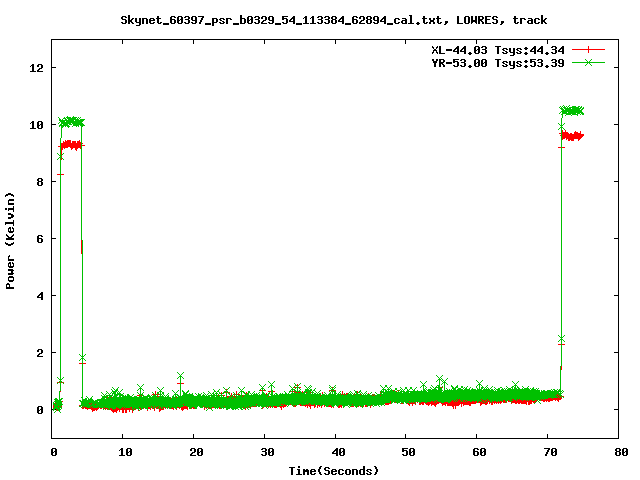Click y-axis tick label 8

[x=40, y=182]
